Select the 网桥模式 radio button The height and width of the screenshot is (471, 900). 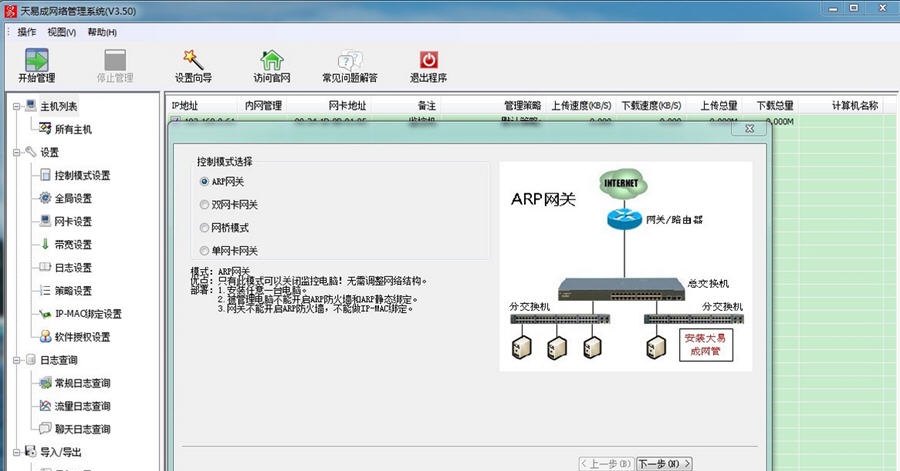pos(204,228)
